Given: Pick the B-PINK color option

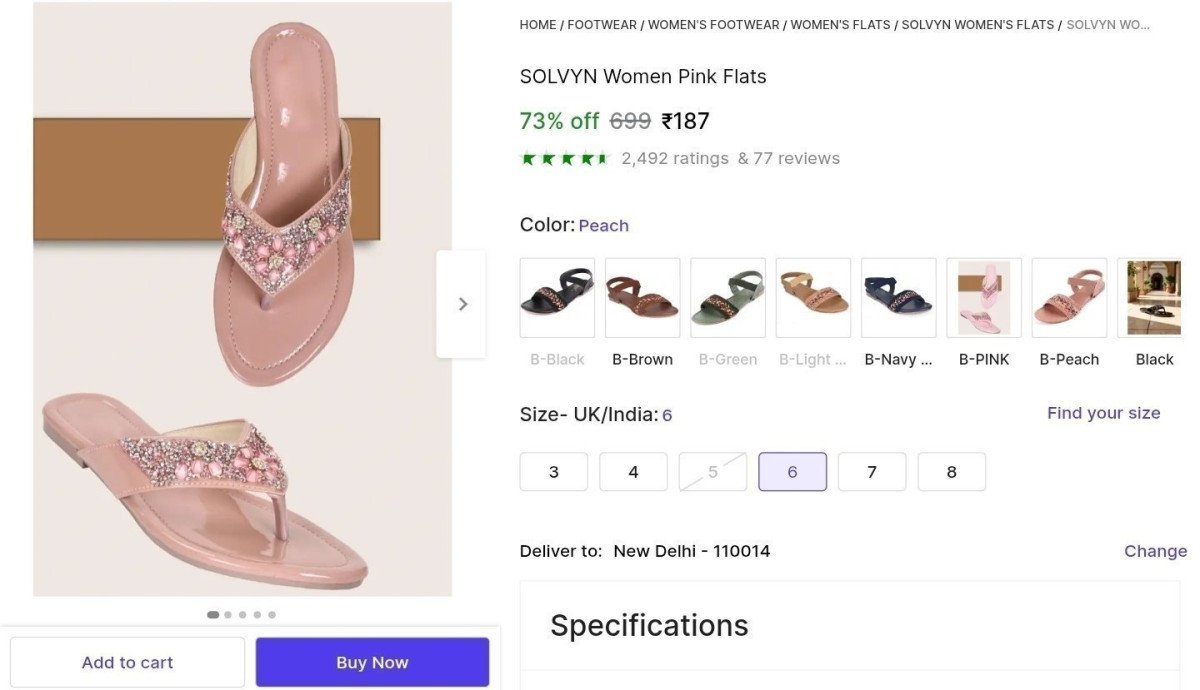Looking at the screenshot, I should (x=983, y=297).
